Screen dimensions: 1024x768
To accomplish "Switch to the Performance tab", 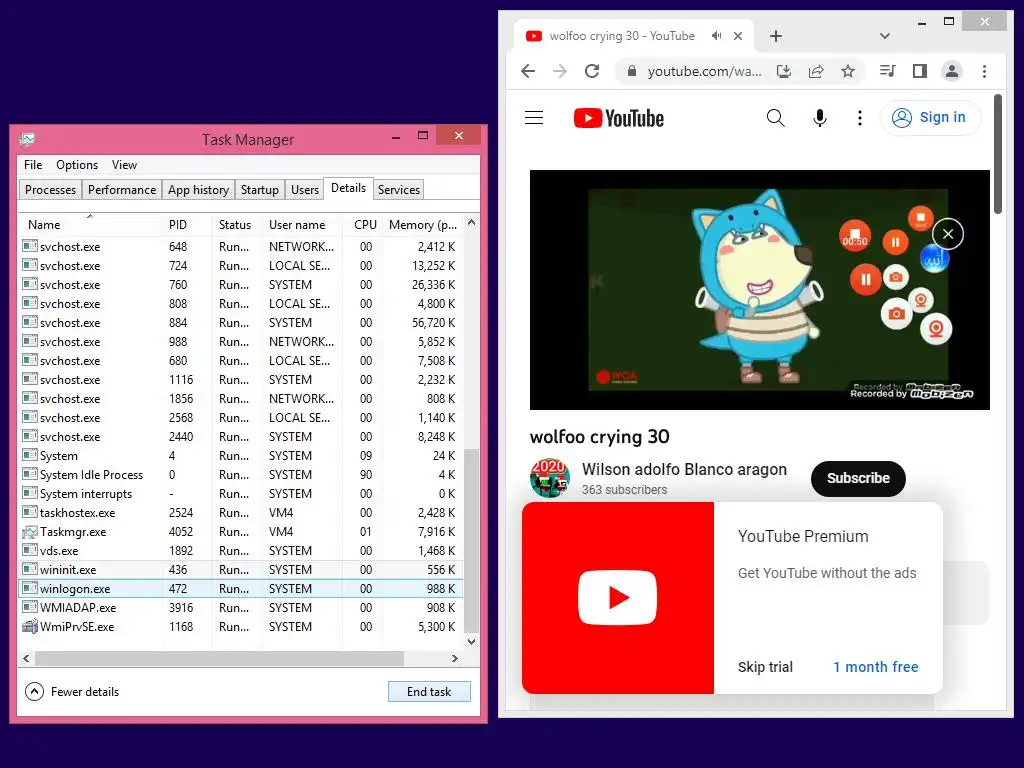I will pyautogui.click(x=122, y=189).
